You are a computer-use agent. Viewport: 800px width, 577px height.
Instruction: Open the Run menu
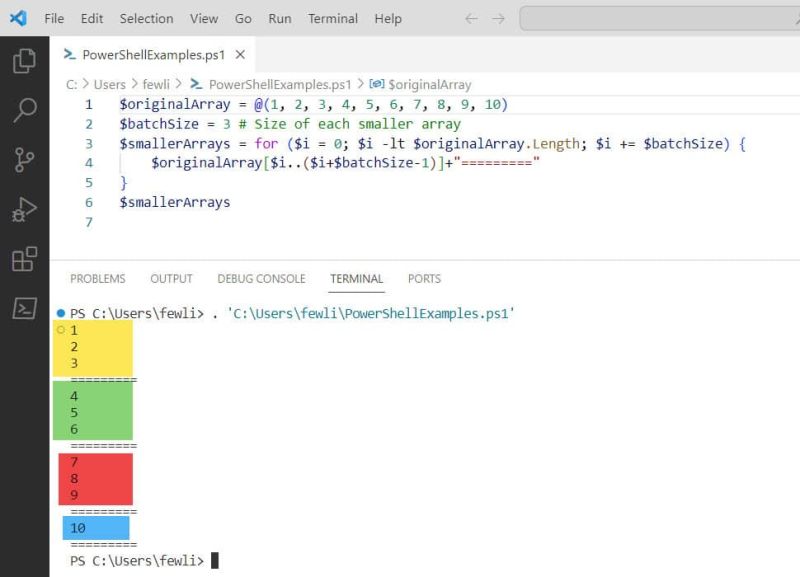279,18
